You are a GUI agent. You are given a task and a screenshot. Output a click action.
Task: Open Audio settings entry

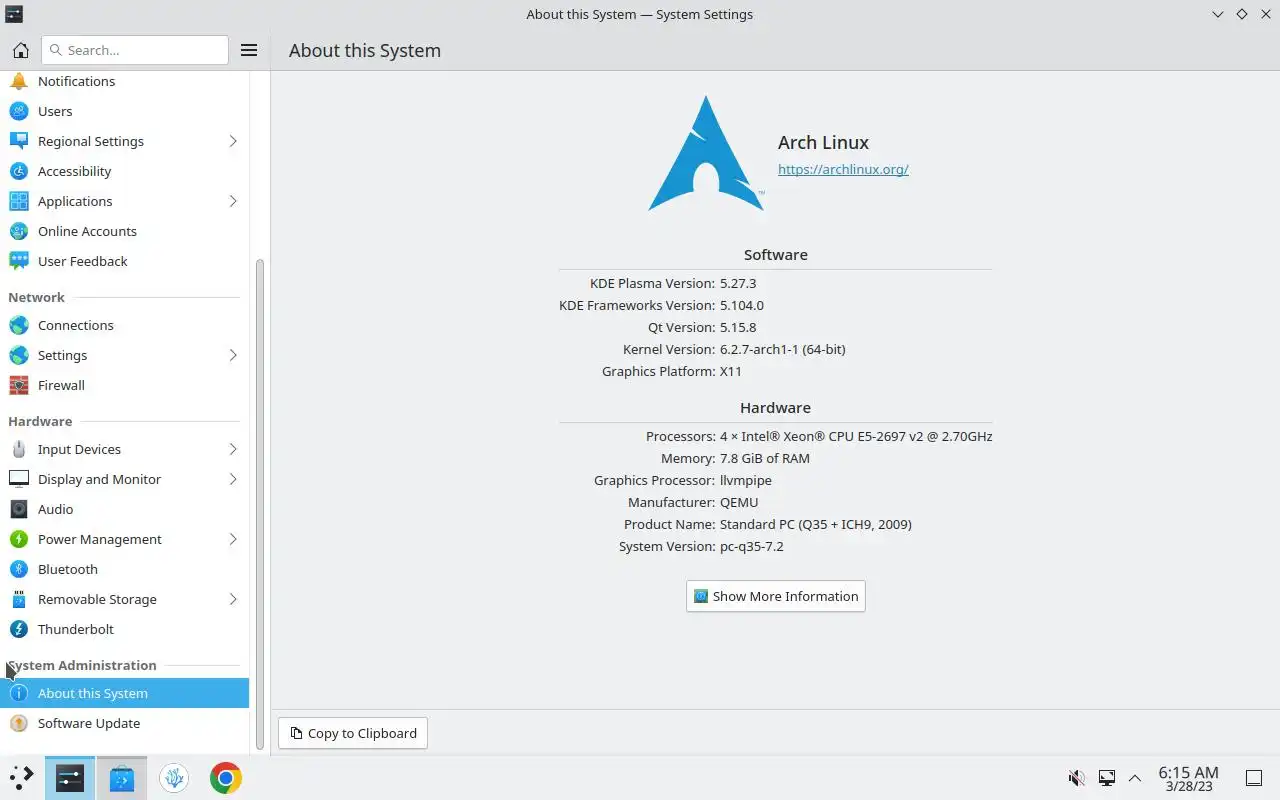click(124, 509)
